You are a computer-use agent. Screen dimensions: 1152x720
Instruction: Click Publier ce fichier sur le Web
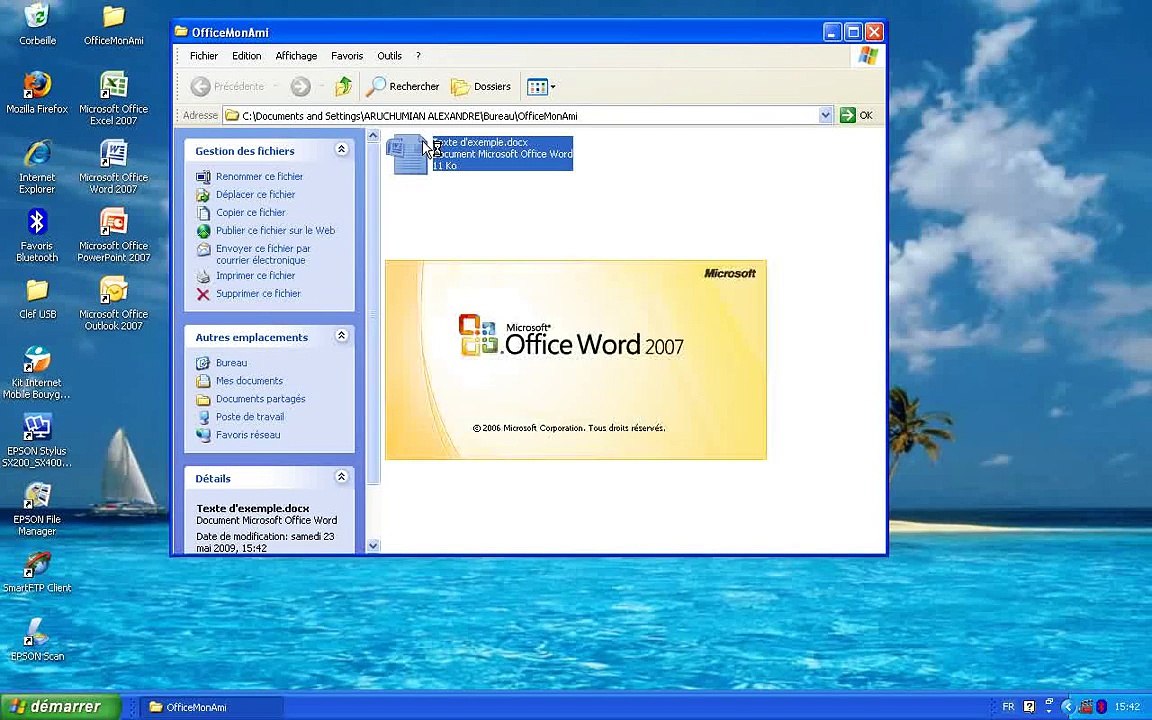tap(275, 231)
